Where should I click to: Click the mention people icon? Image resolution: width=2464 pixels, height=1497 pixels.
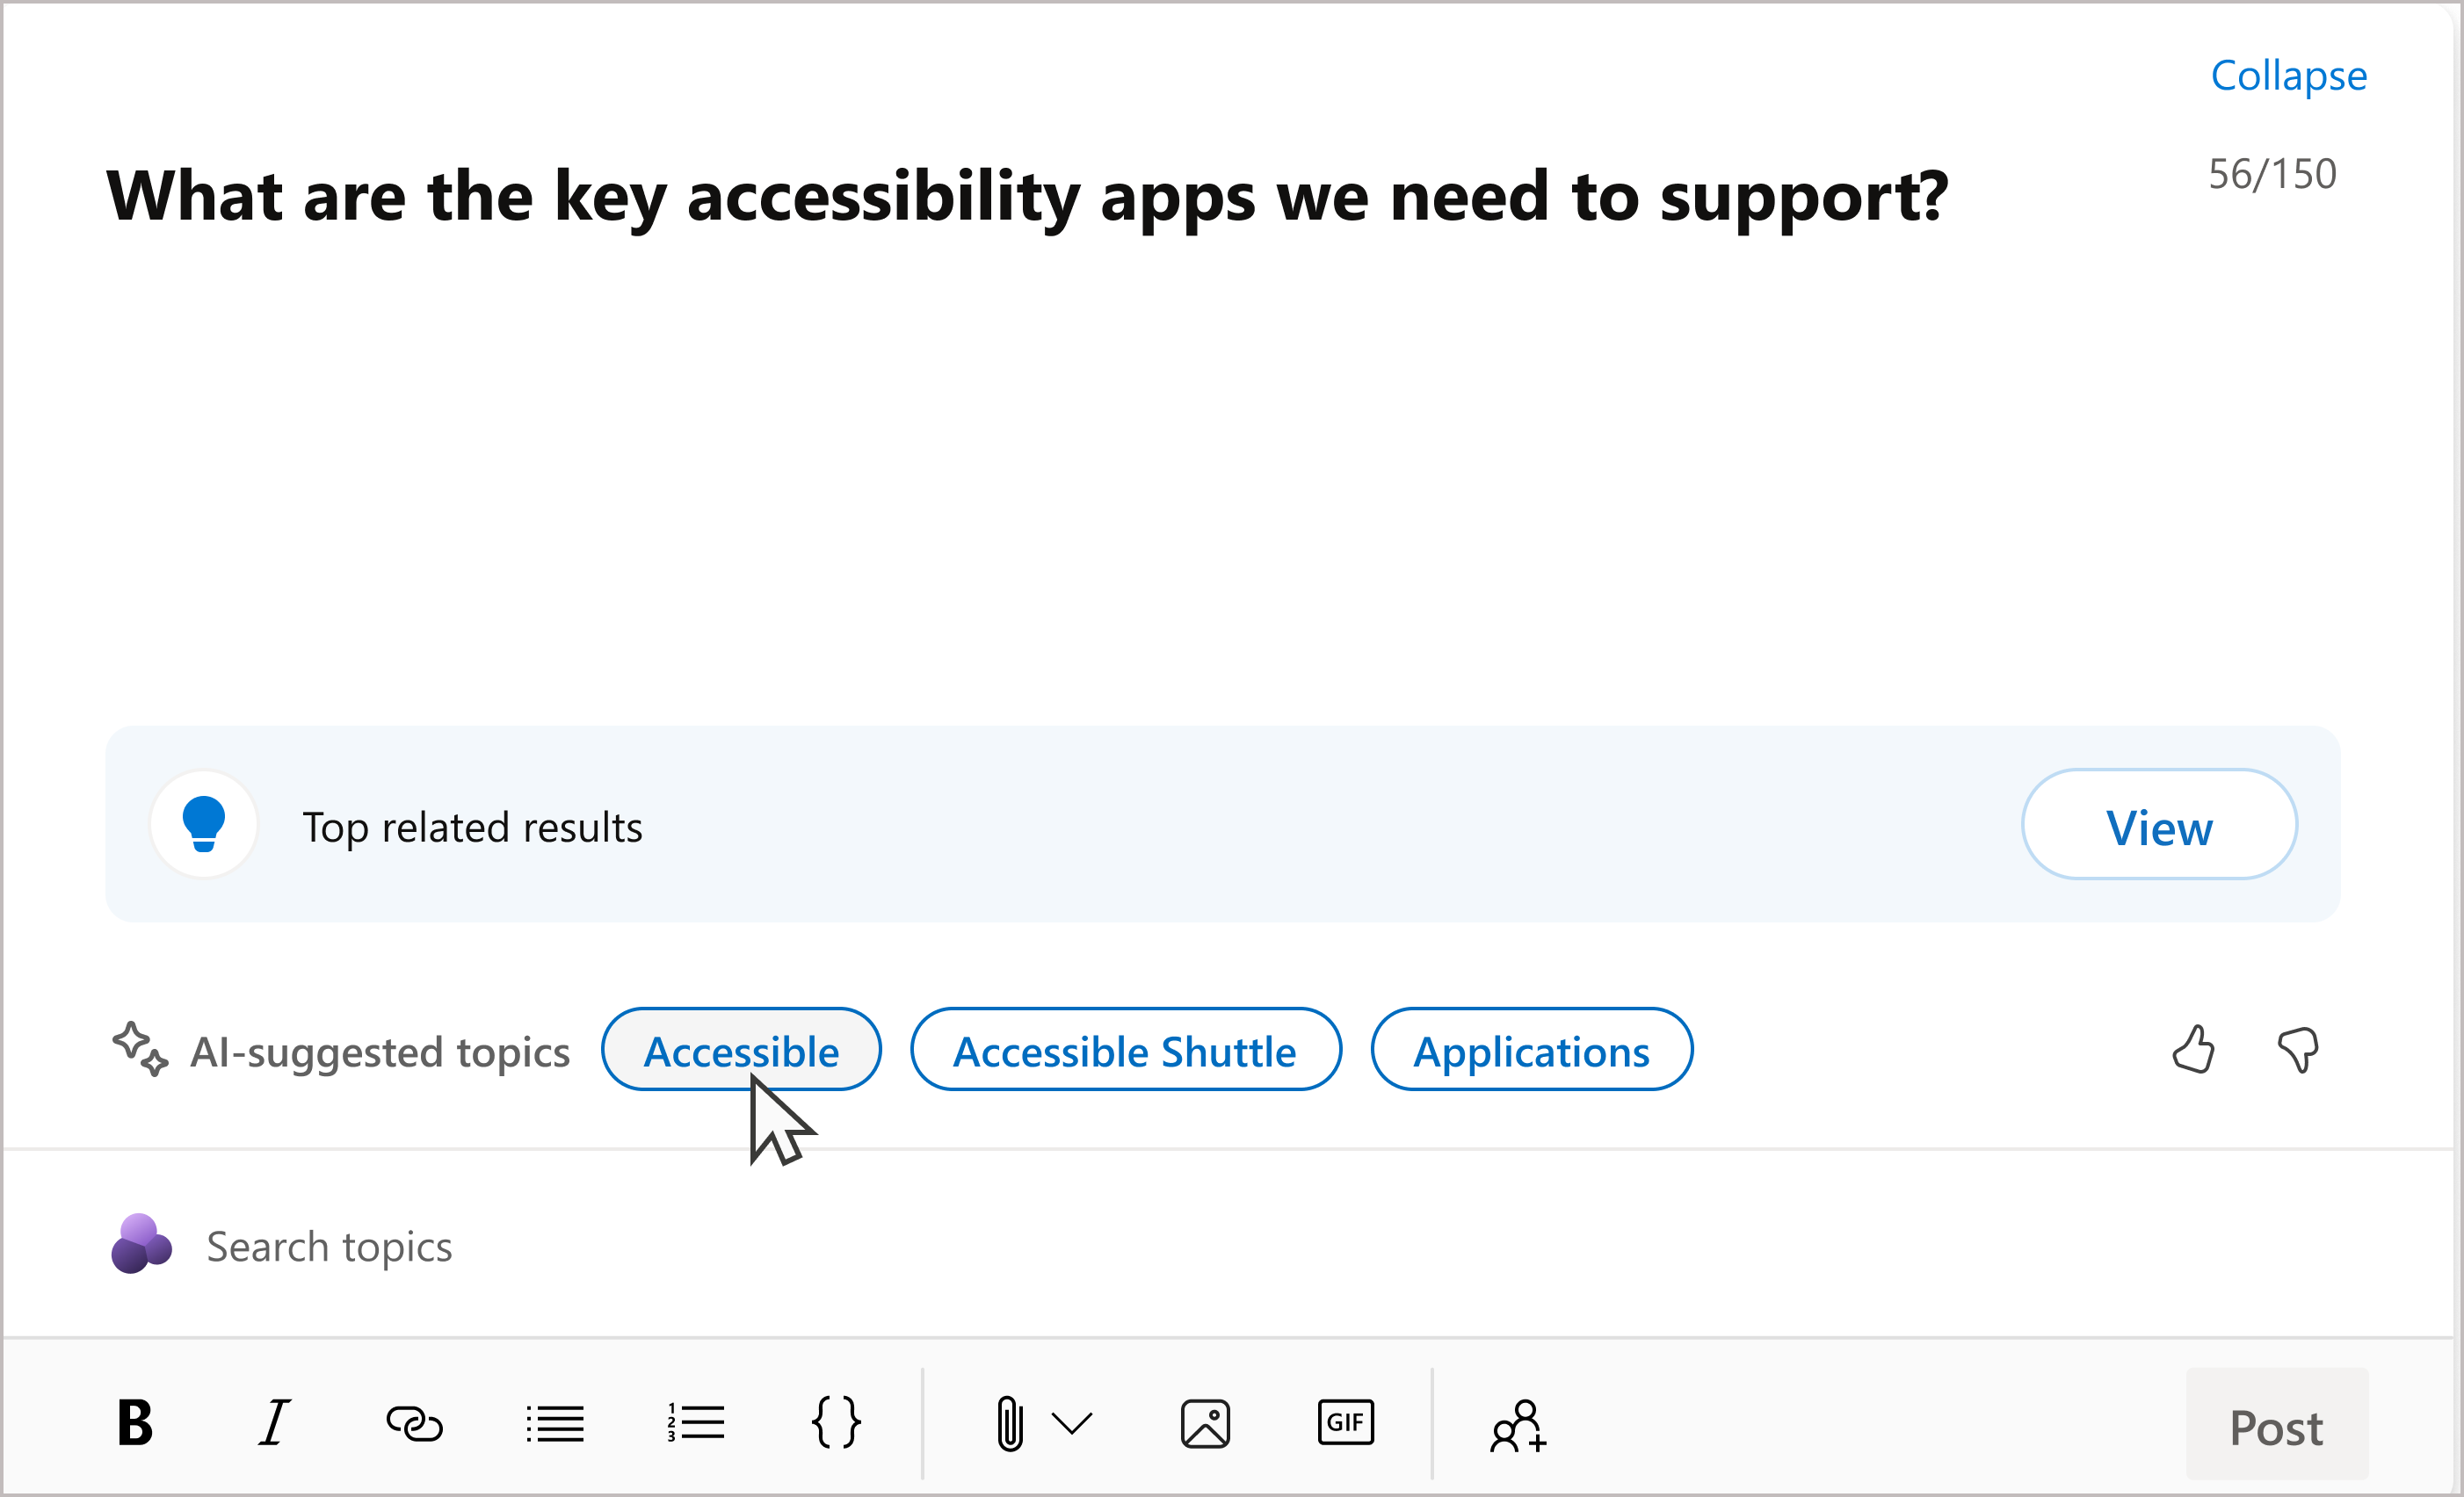(x=1517, y=1425)
